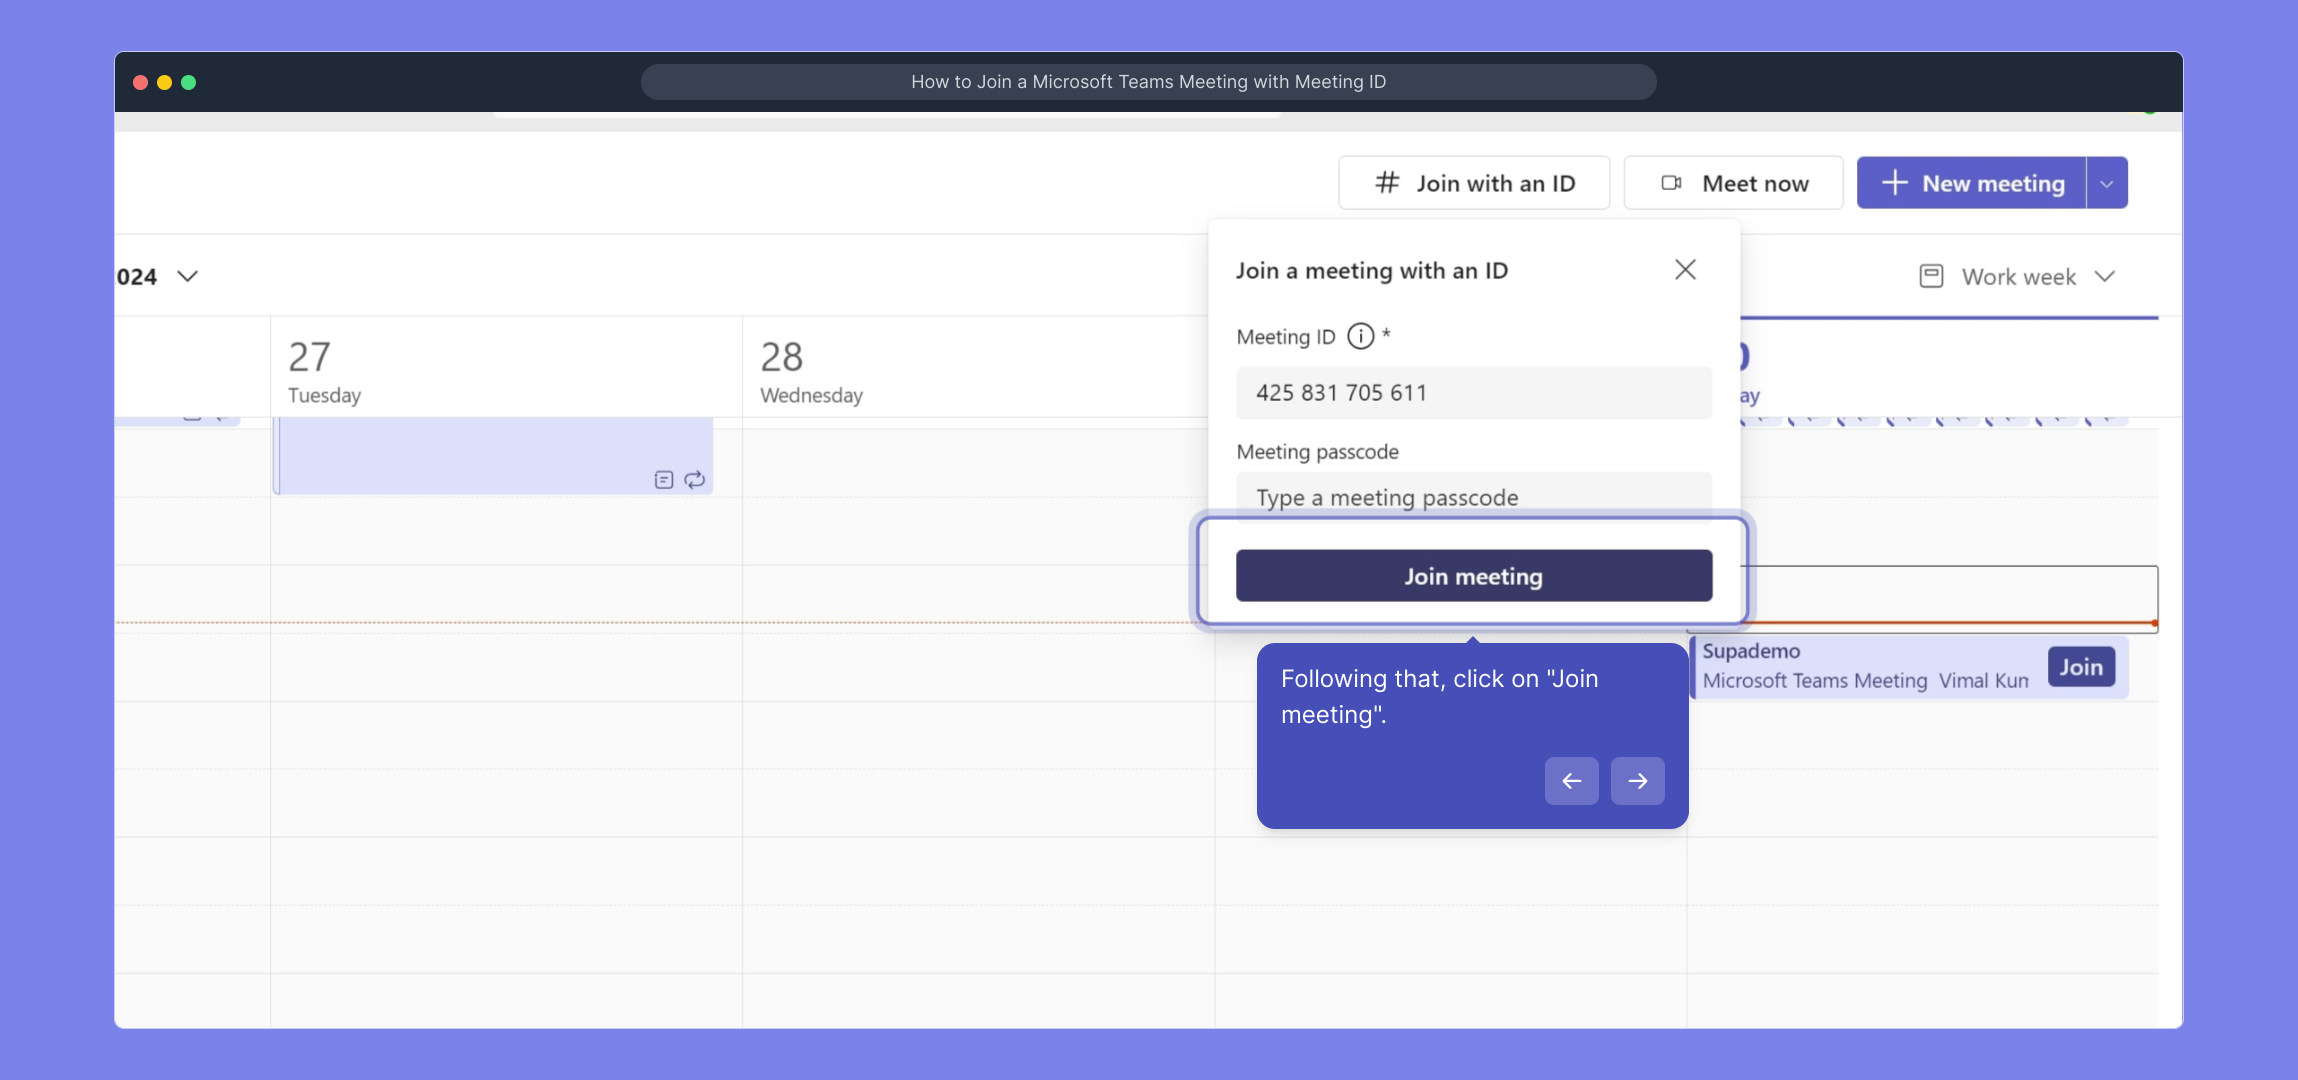
Task: Click the notes icon on Tuesday's event
Action: click(664, 480)
